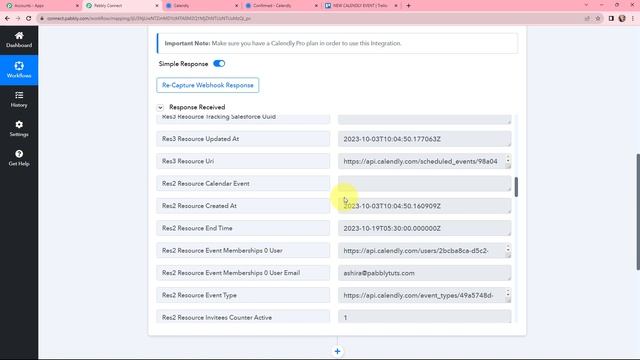Add a new step with the plus icon

(x=337, y=351)
